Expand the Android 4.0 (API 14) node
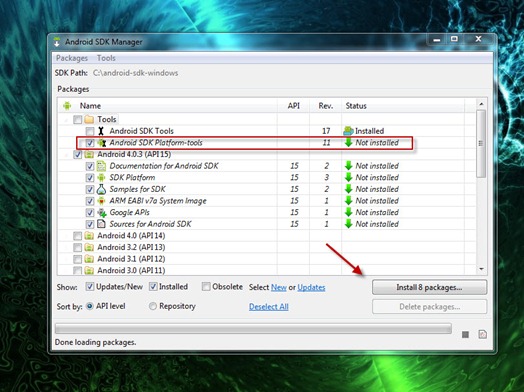The width and height of the screenshot is (524, 392). click(x=66, y=236)
